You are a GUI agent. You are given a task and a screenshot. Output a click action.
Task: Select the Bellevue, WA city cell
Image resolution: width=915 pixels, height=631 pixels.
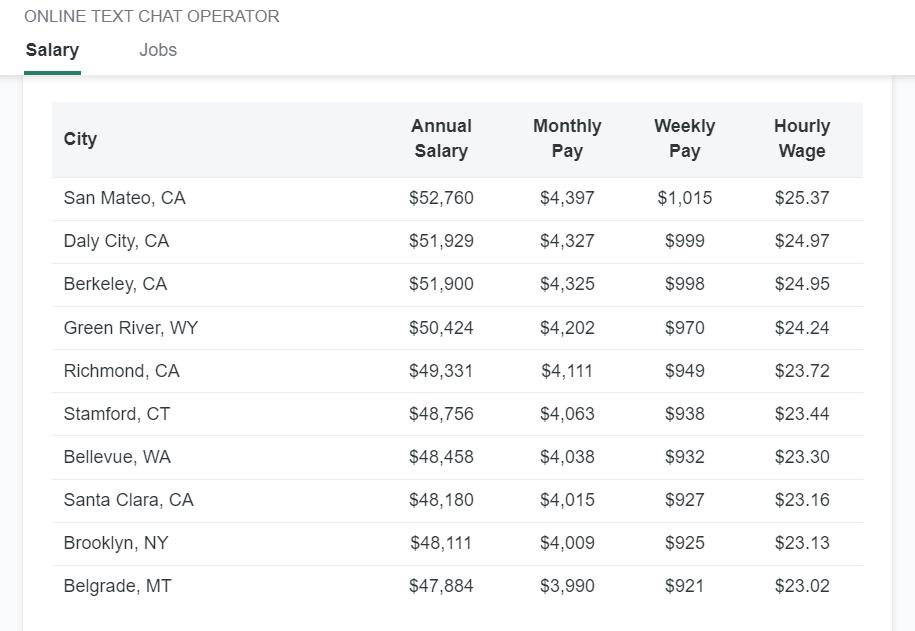[117, 457]
